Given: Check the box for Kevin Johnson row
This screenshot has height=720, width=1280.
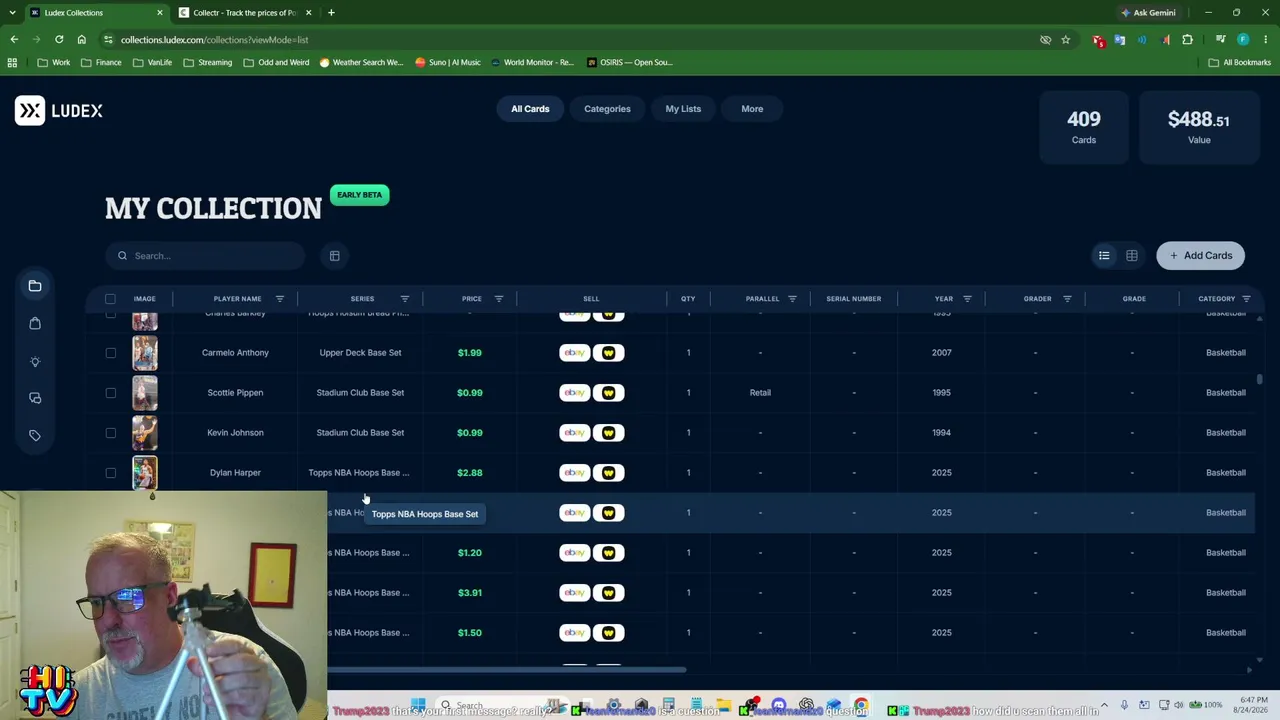Looking at the screenshot, I should pos(110,433).
